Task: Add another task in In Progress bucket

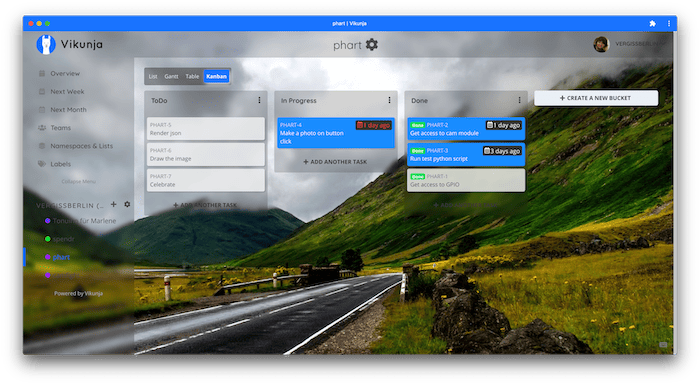Action: coord(335,162)
